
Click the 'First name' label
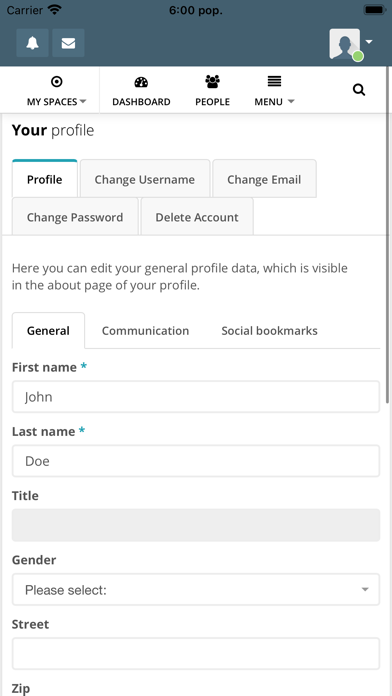coord(44,367)
